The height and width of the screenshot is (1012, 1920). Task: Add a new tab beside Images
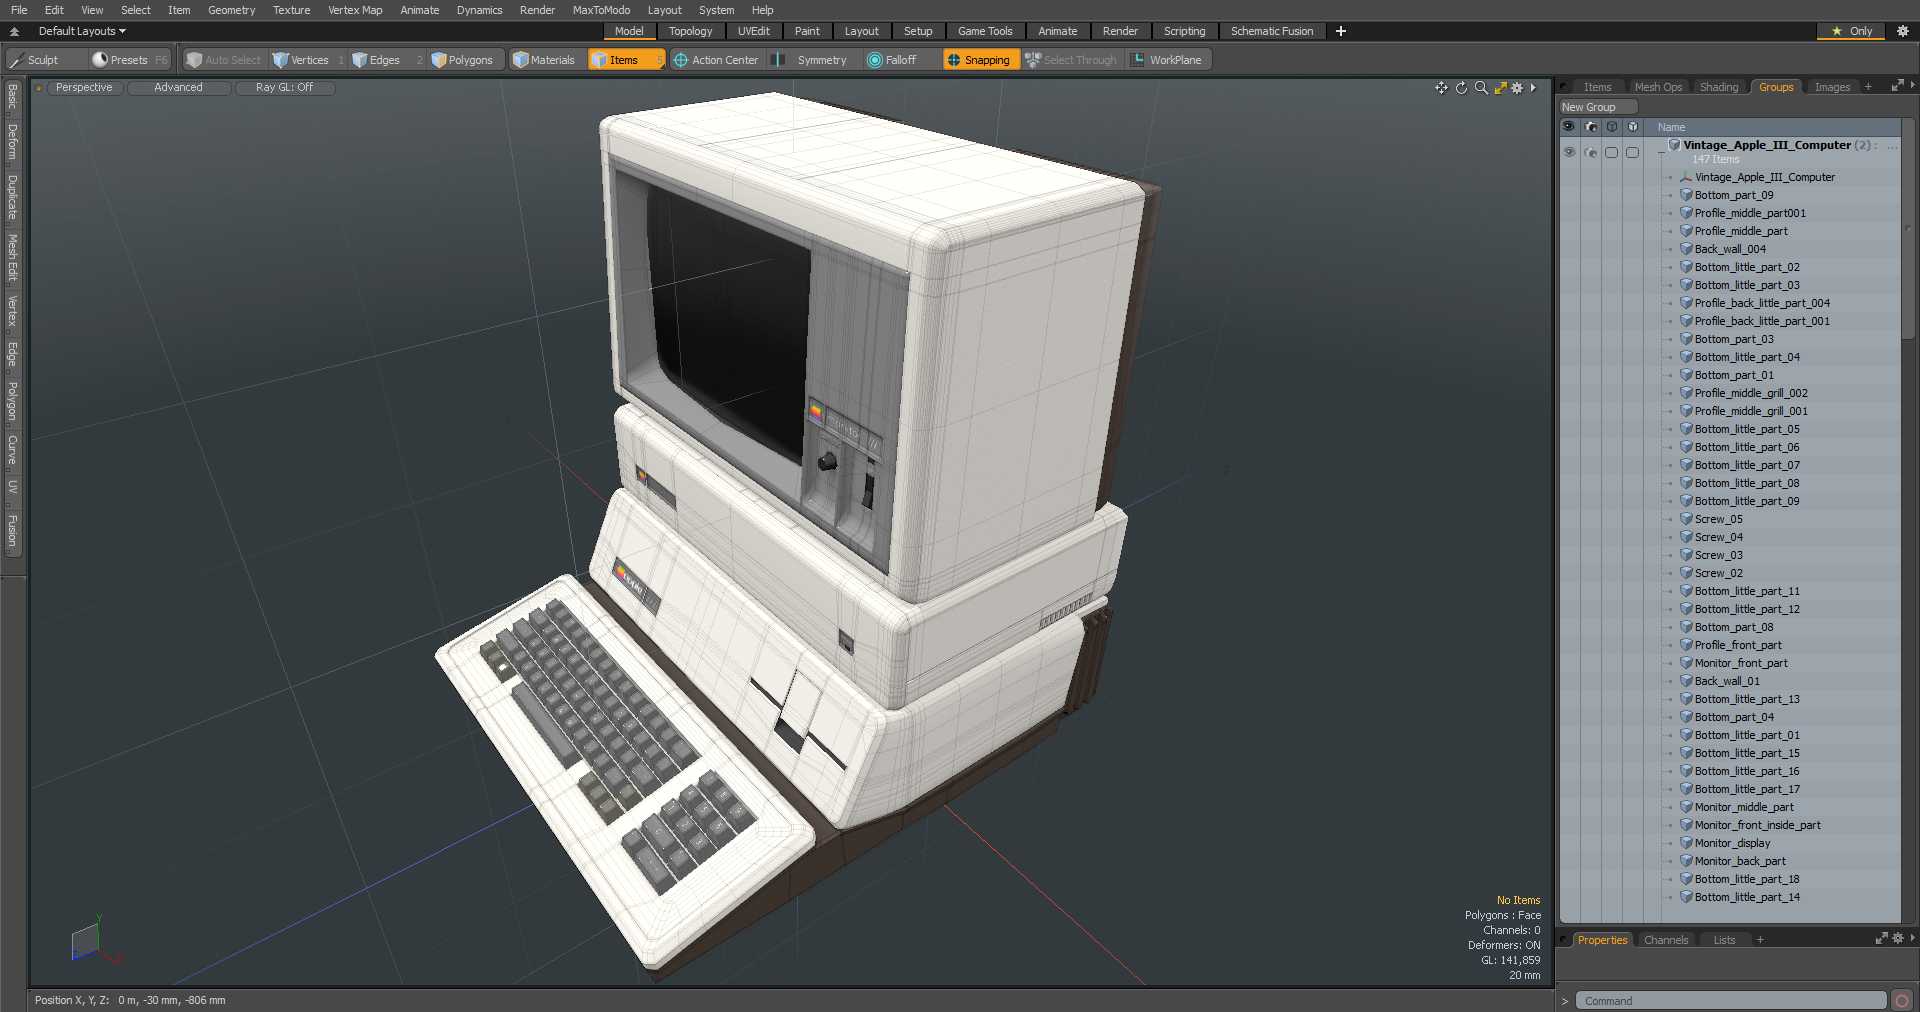[1868, 87]
